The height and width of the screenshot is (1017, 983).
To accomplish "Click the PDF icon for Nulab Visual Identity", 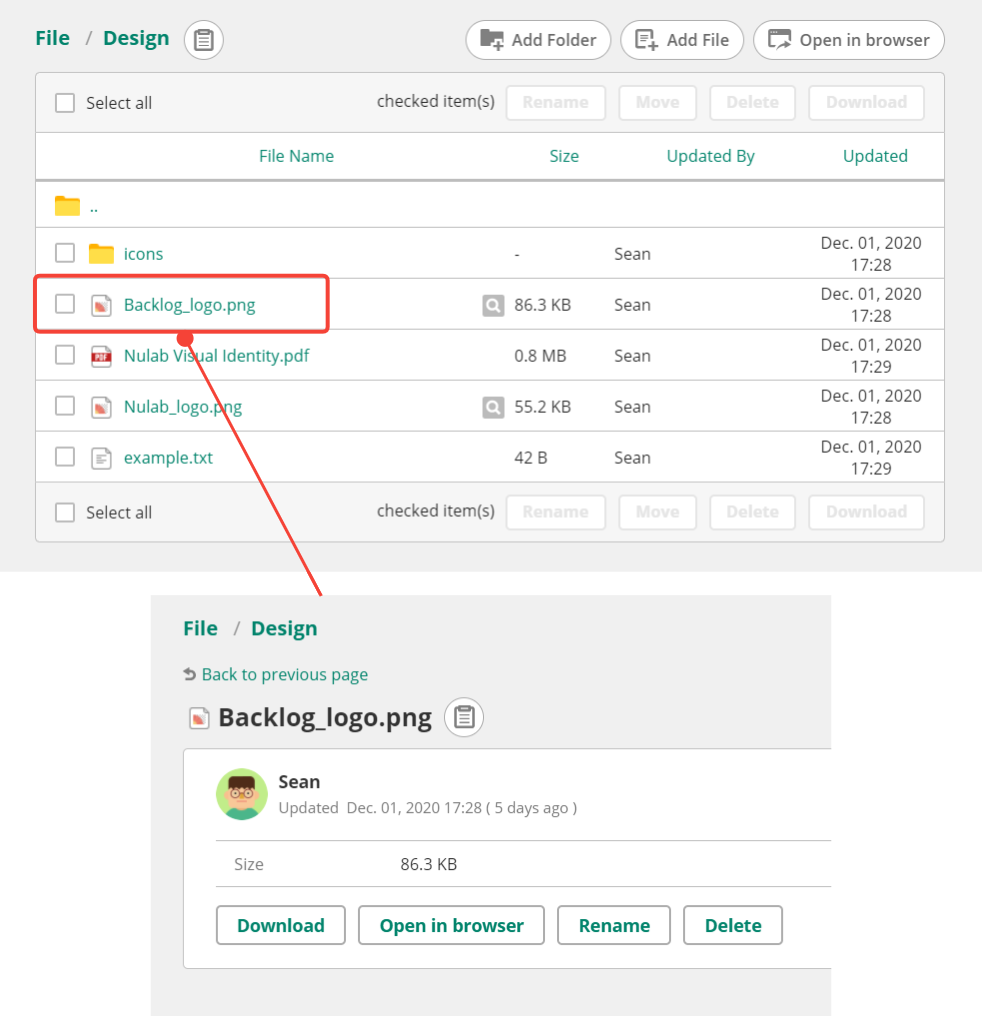I will (101, 356).
